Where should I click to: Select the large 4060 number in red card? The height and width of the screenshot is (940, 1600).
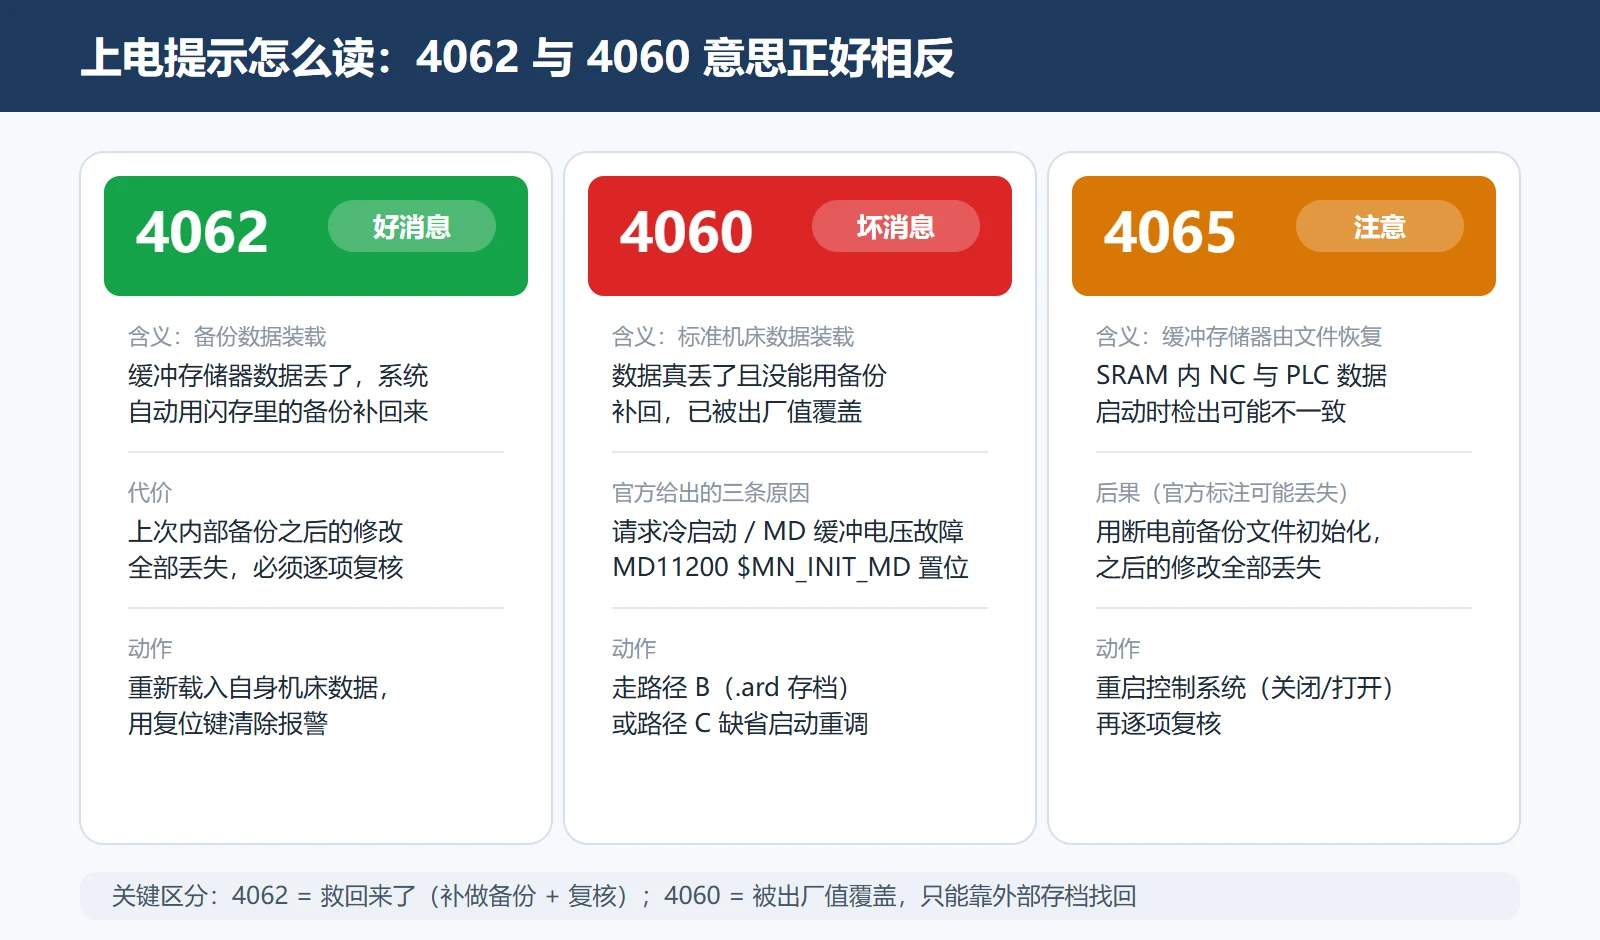[x=686, y=232]
